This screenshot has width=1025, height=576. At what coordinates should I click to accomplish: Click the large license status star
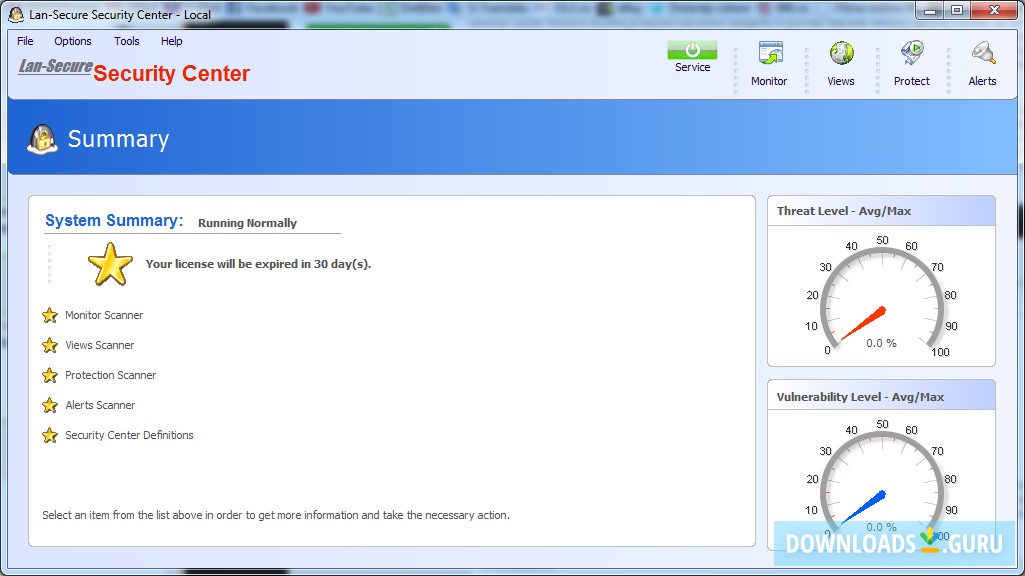pyautogui.click(x=110, y=264)
